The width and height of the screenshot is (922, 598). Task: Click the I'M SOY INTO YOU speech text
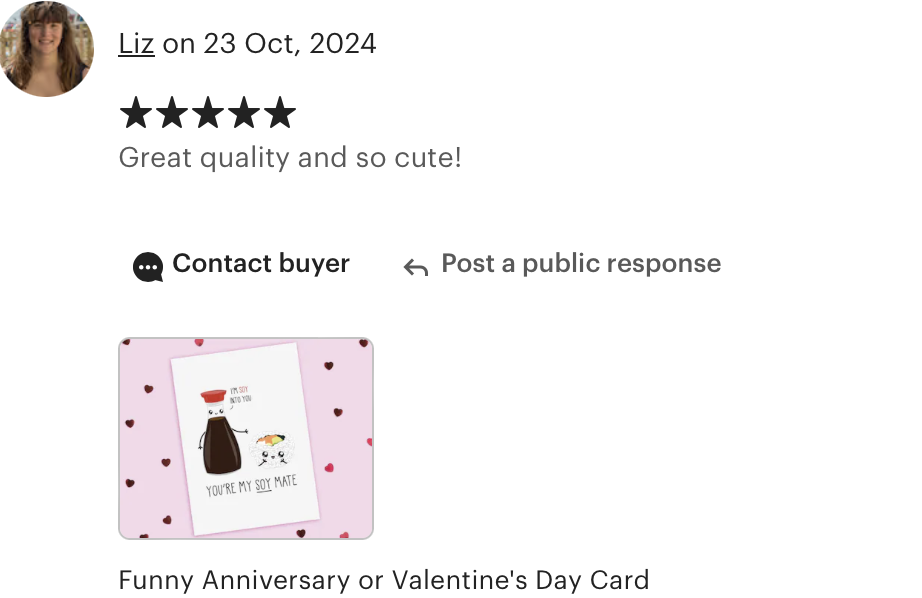point(240,395)
